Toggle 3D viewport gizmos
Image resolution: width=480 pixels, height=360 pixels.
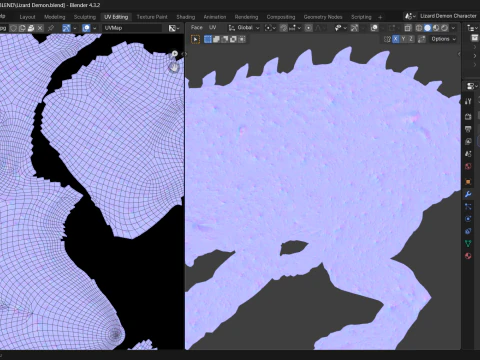354,28
